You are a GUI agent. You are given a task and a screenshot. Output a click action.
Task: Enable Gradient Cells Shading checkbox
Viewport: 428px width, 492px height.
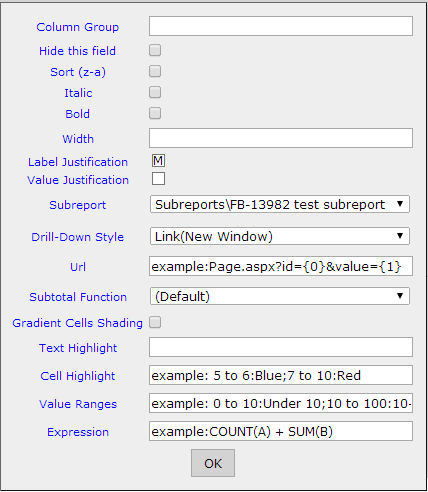(x=155, y=322)
